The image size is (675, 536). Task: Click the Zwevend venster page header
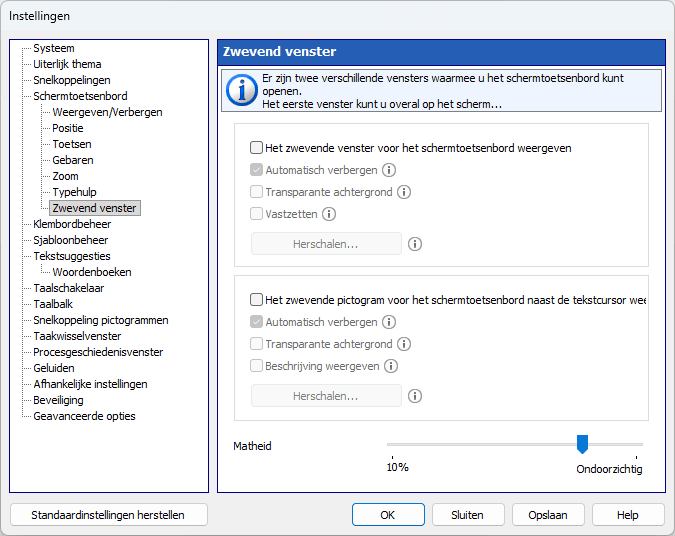tap(441, 52)
